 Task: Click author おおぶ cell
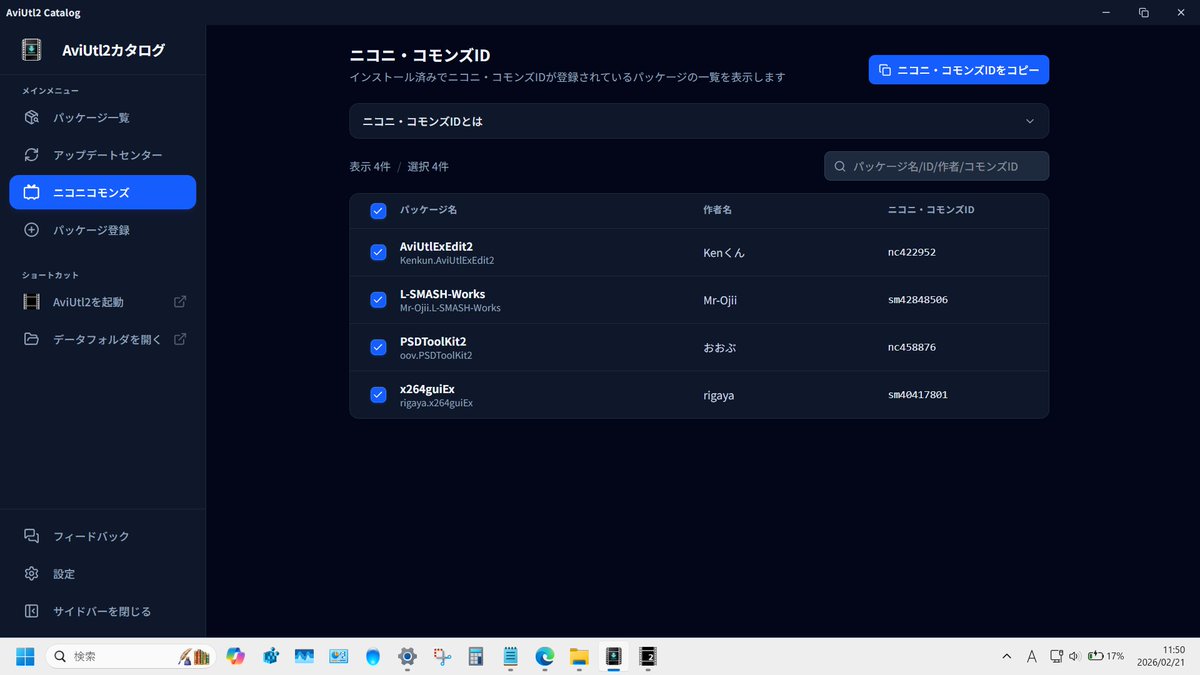tap(720, 347)
